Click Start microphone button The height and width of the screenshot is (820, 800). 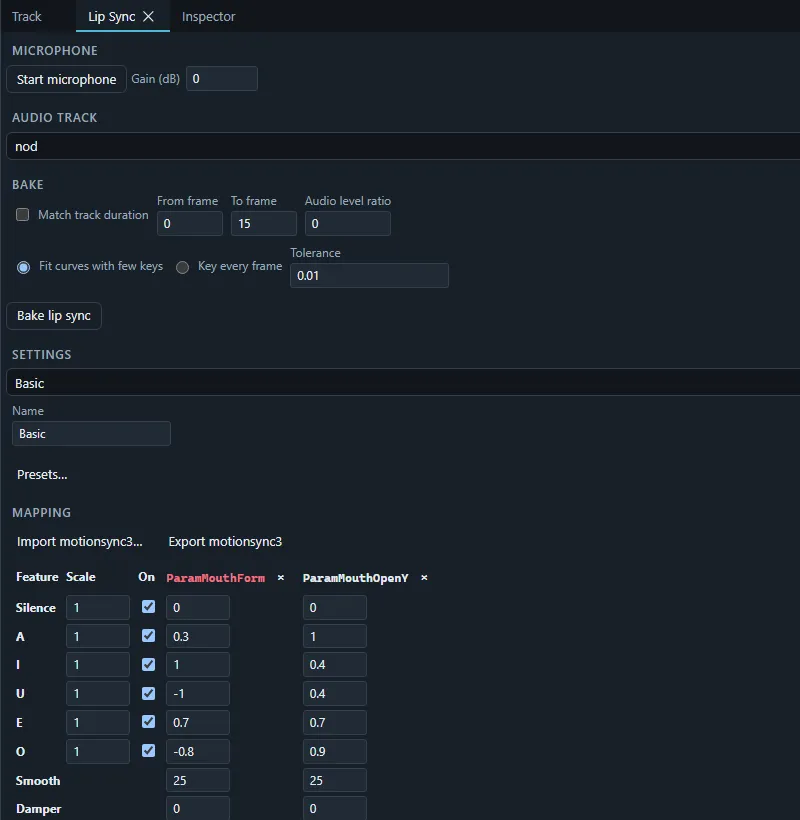click(x=66, y=79)
